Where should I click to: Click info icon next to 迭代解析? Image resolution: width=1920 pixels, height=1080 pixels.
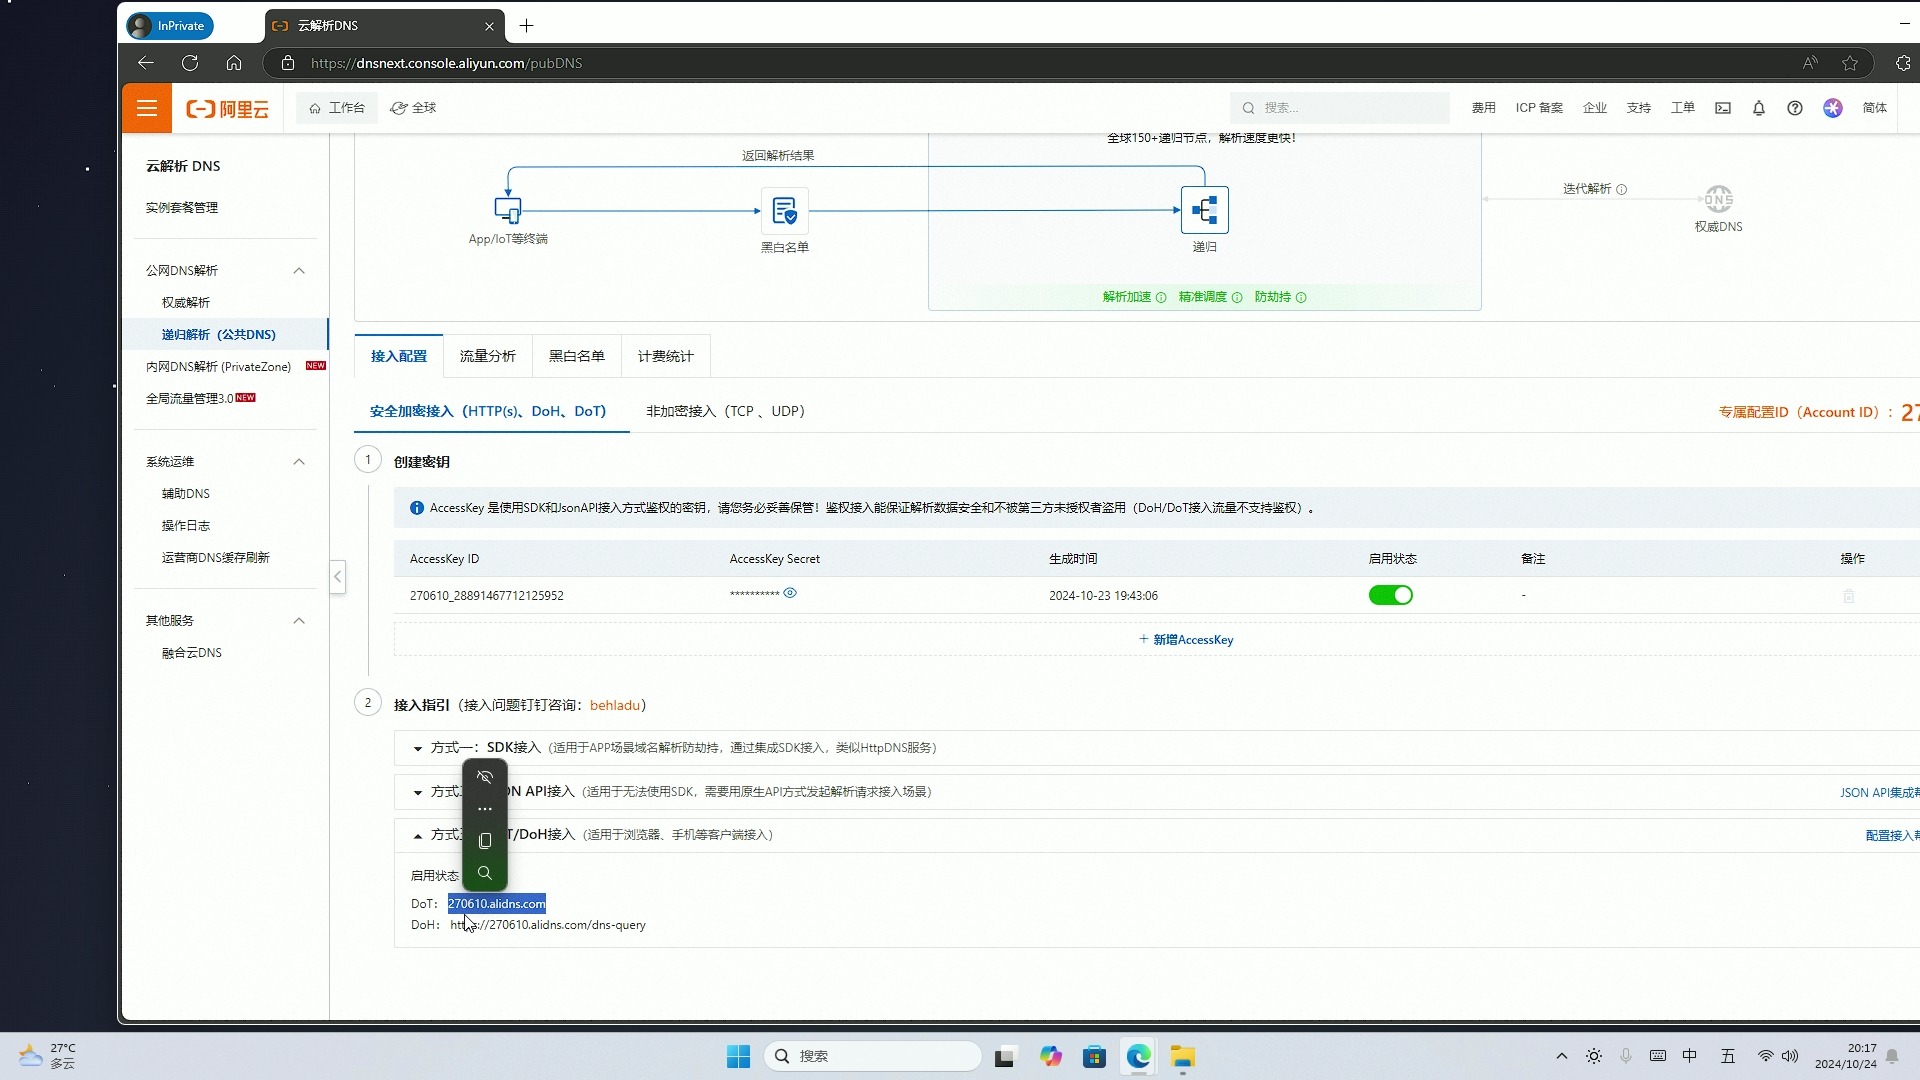click(1622, 189)
